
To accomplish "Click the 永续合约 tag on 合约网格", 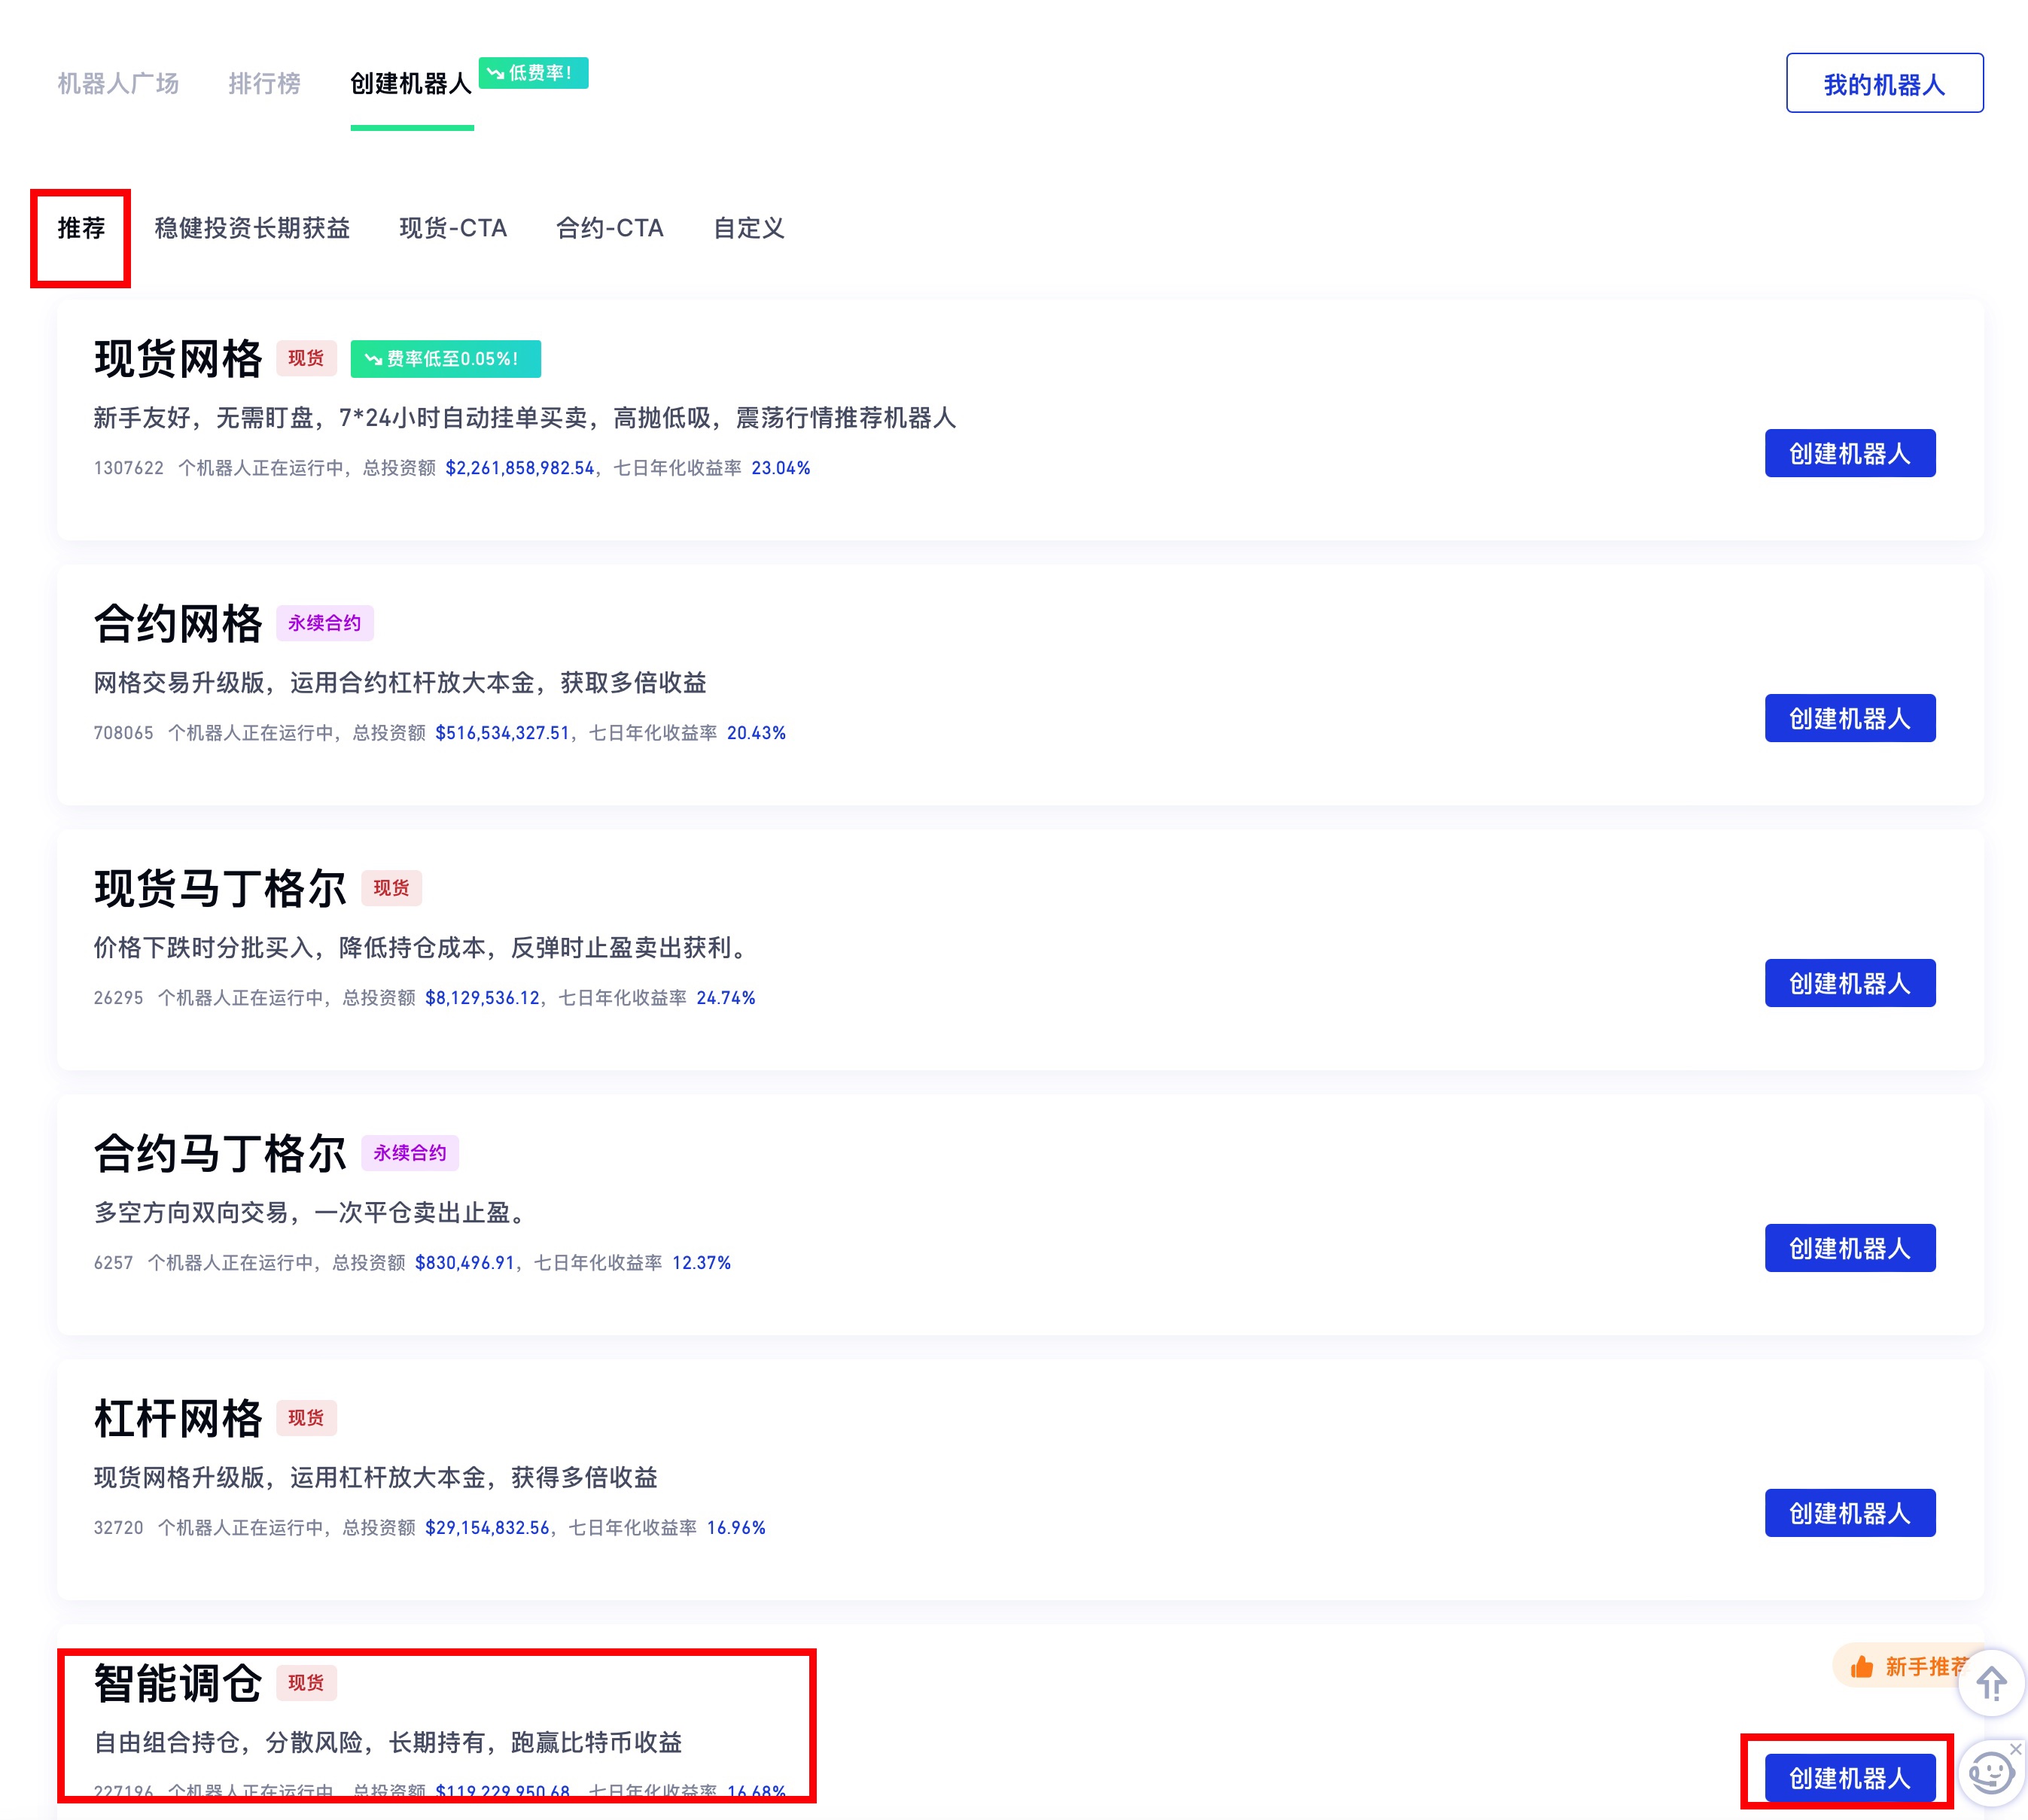I will [x=324, y=623].
